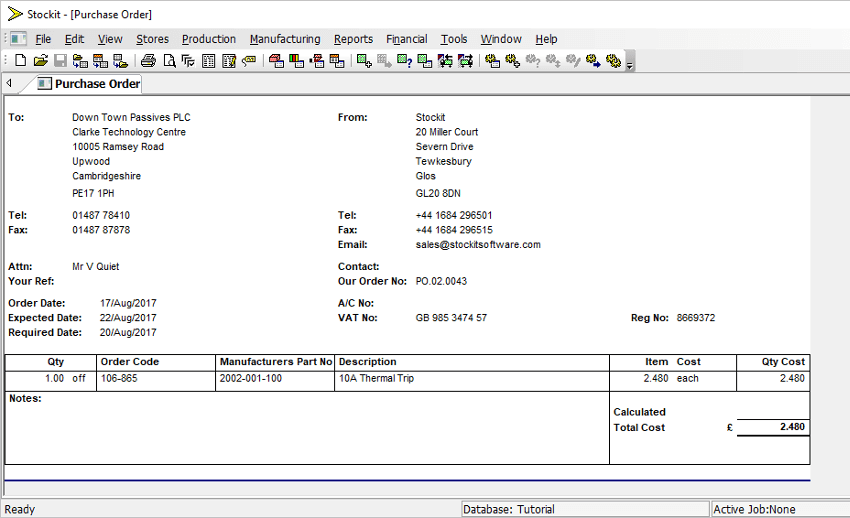Click the tab scroll left arrow
The image size is (850, 518).
click(x=9, y=83)
